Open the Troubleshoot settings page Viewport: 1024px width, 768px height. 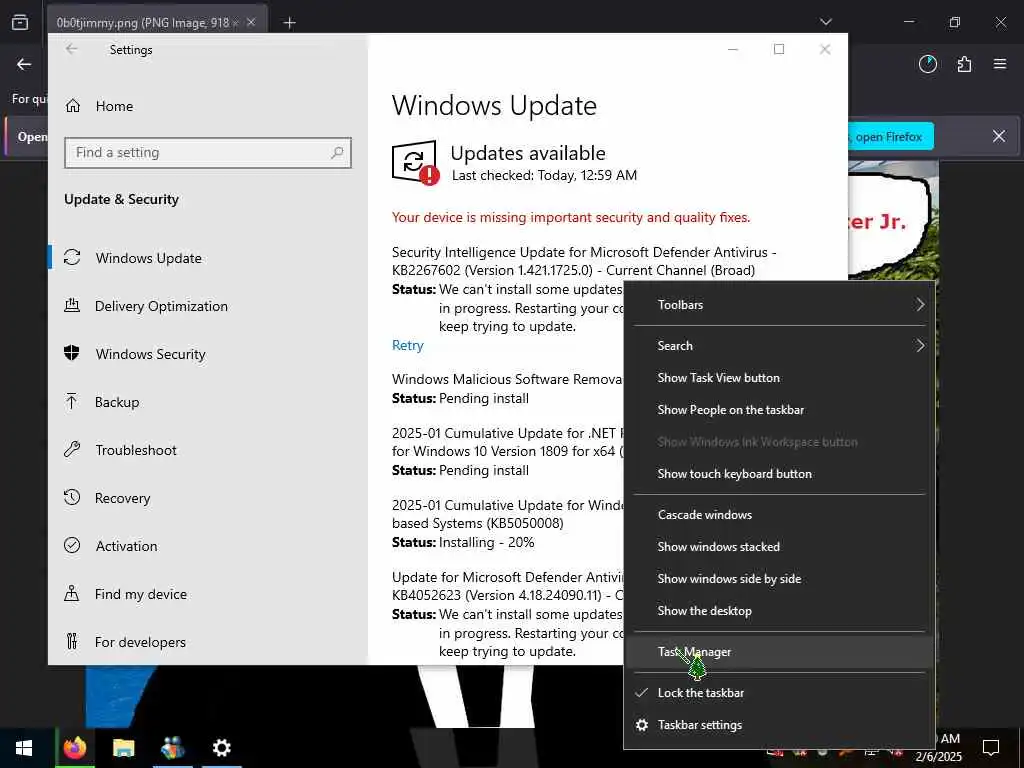click(x=208, y=450)
